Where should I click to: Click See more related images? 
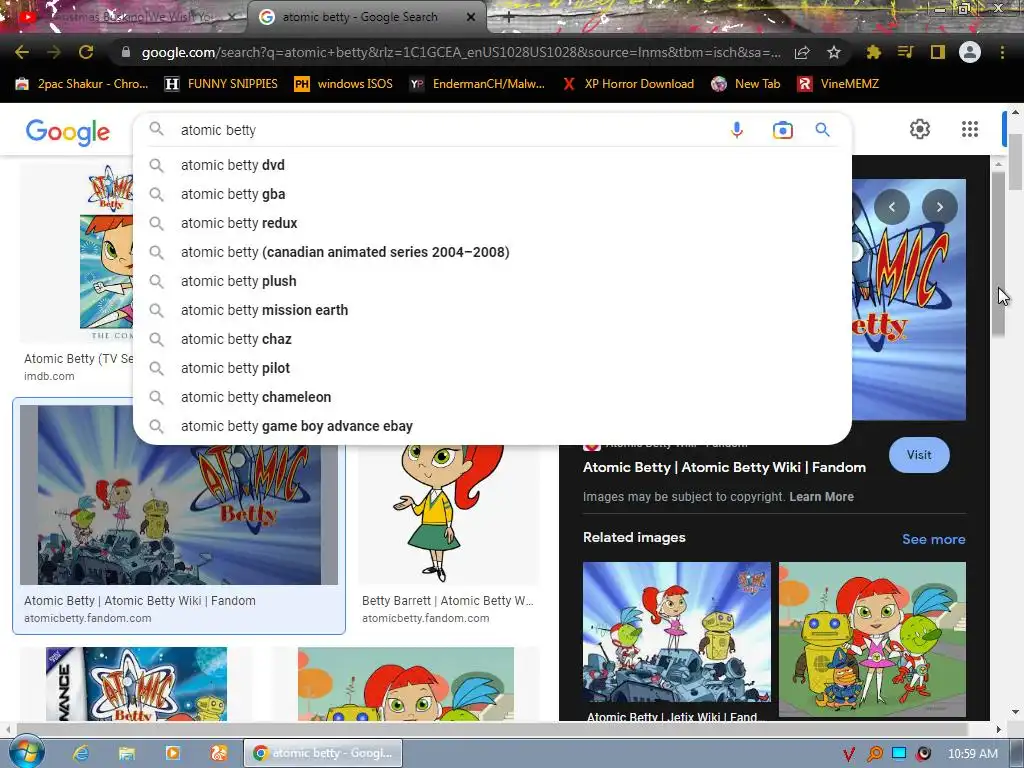[x=933, y=539]
